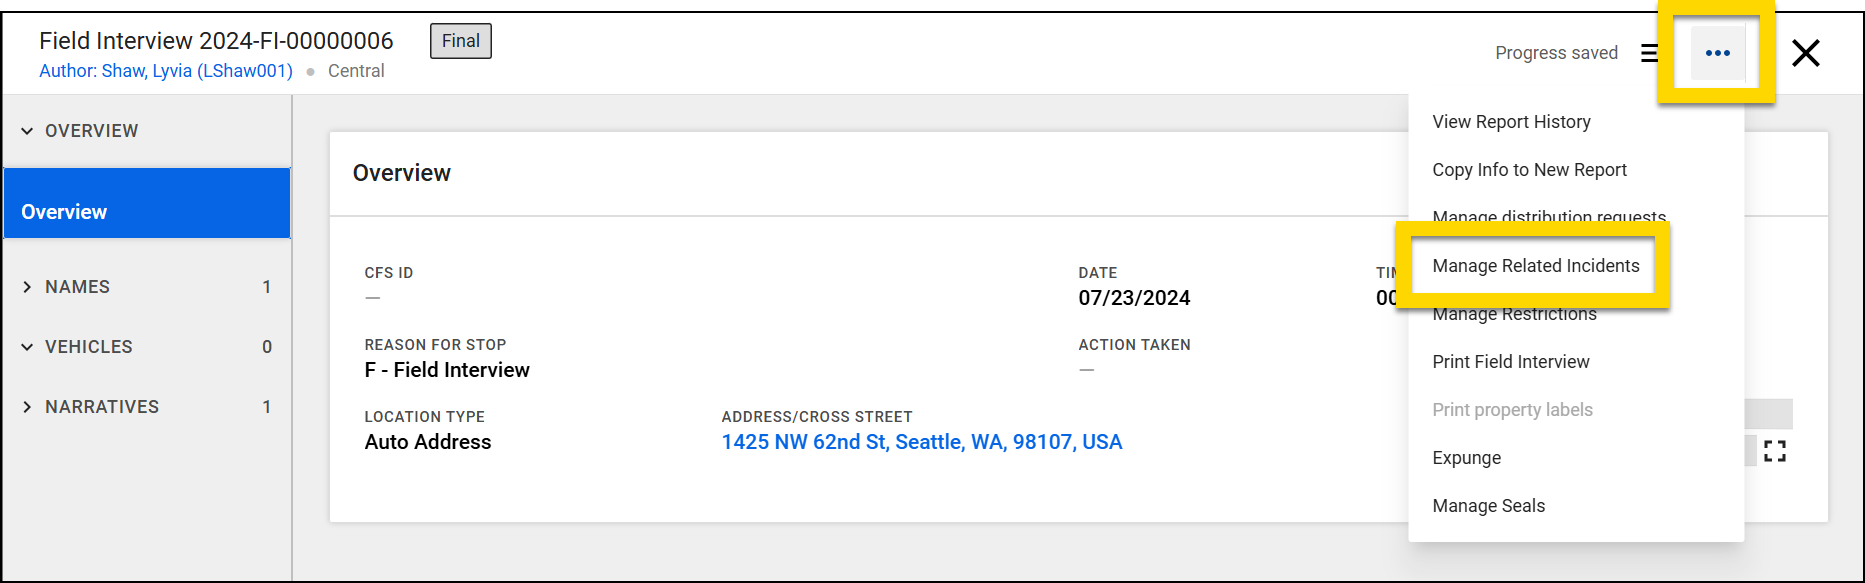Click the Final status badge
This screenshot has height=583, width=1865.
(461, 41)
